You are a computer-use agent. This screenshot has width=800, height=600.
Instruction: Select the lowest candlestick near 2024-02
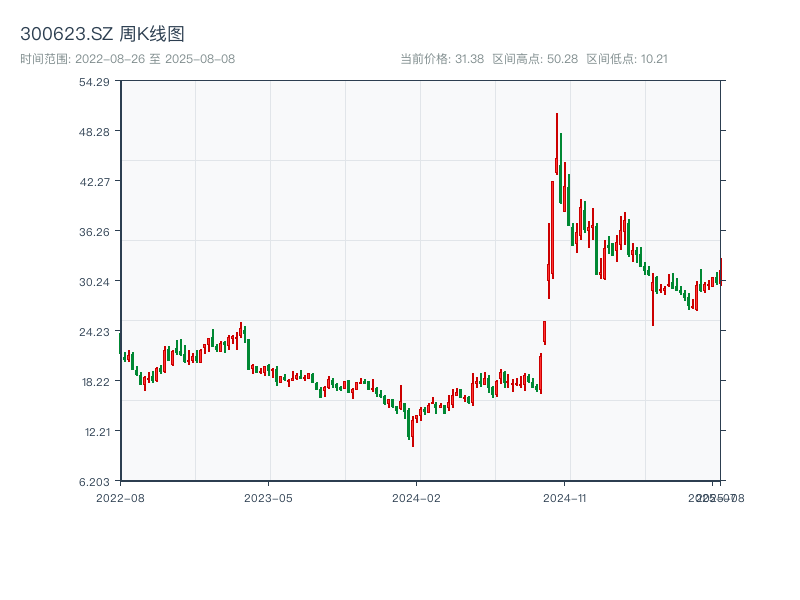coord(412,432)
